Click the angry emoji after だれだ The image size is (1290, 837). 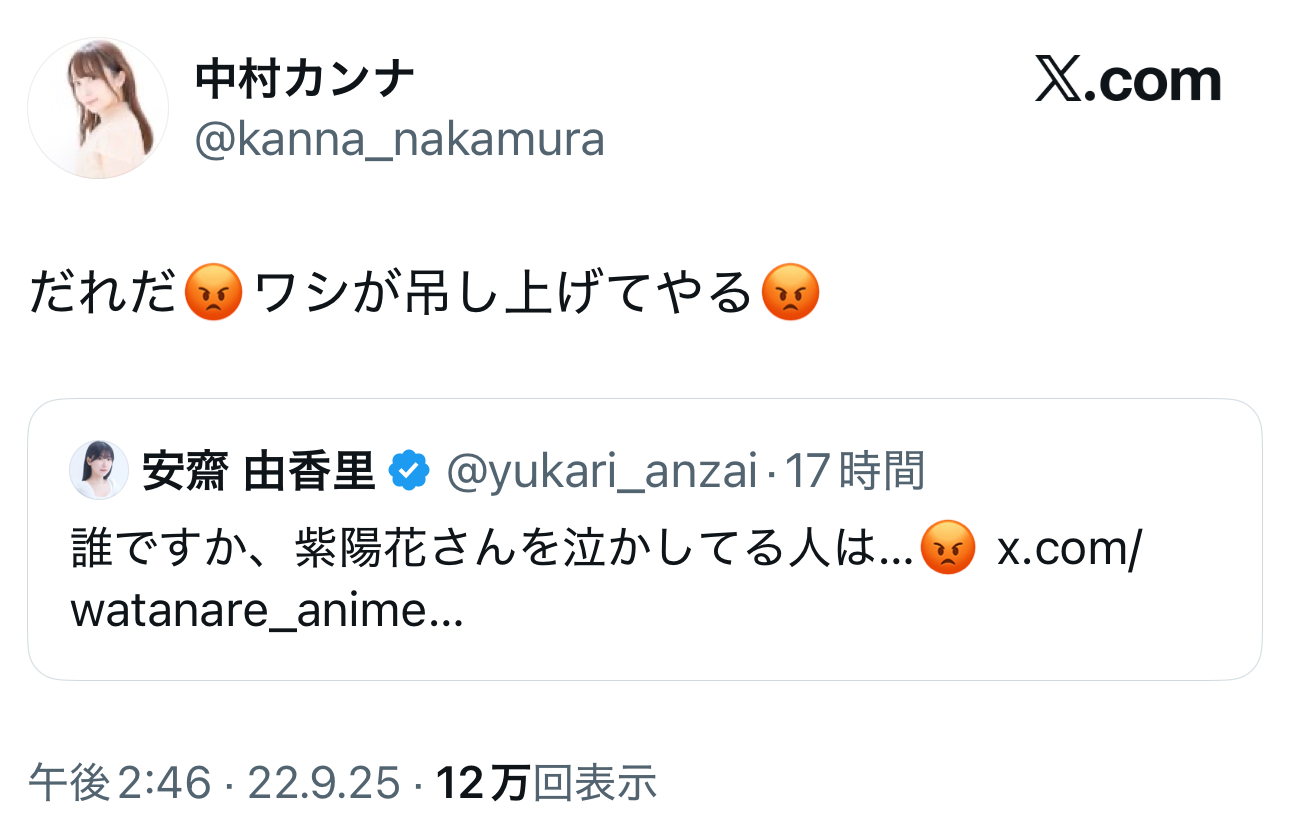215,294
